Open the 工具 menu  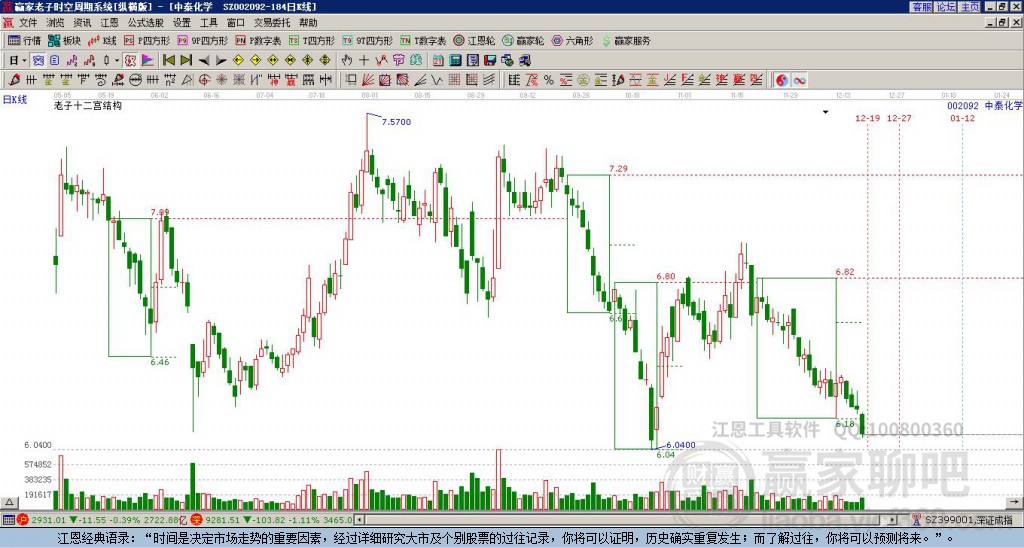(208, 23)
